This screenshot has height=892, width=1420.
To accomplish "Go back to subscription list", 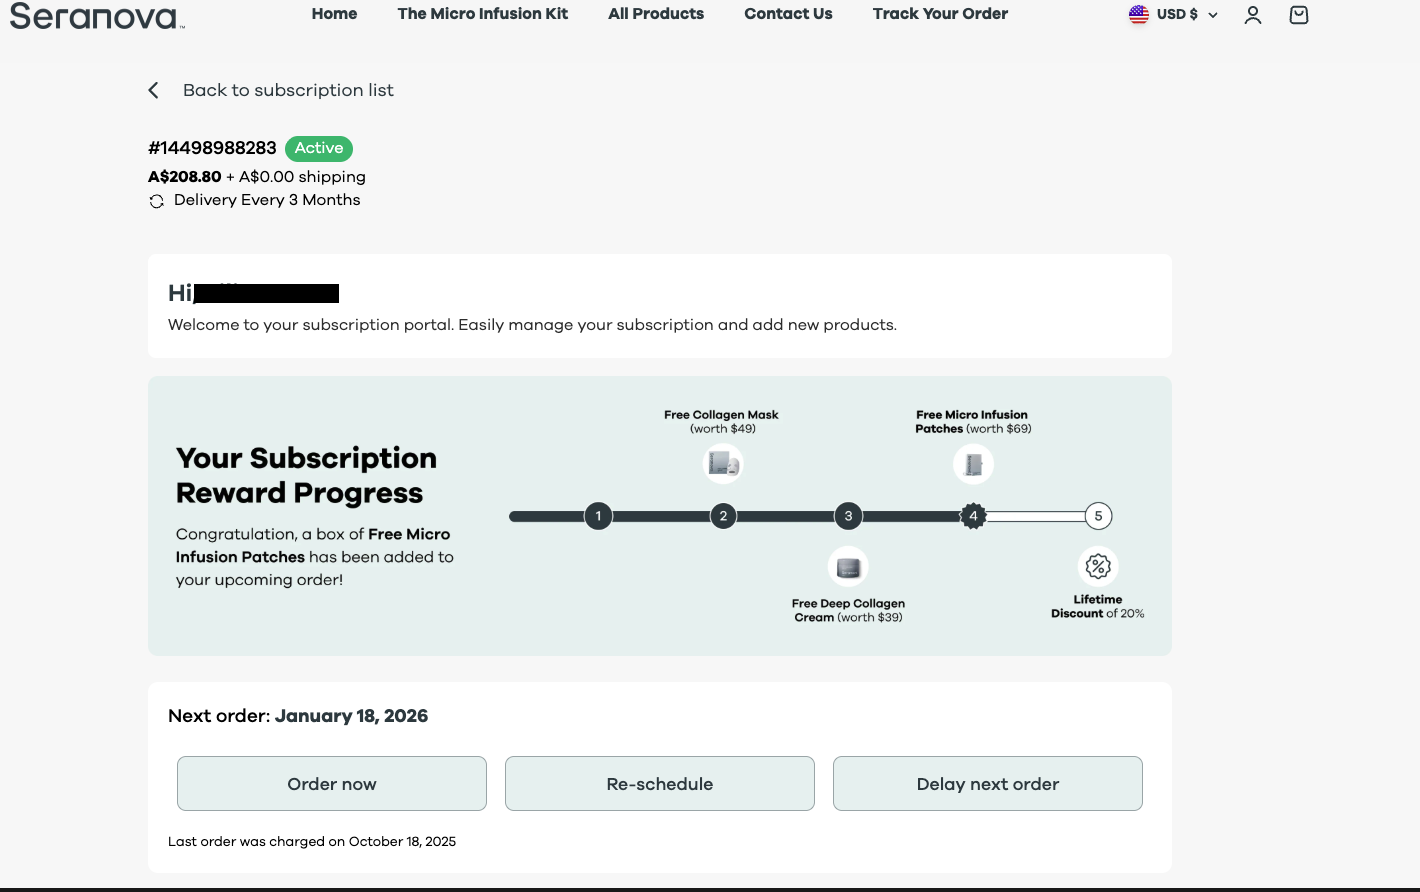I will click(x=288, y=90).
